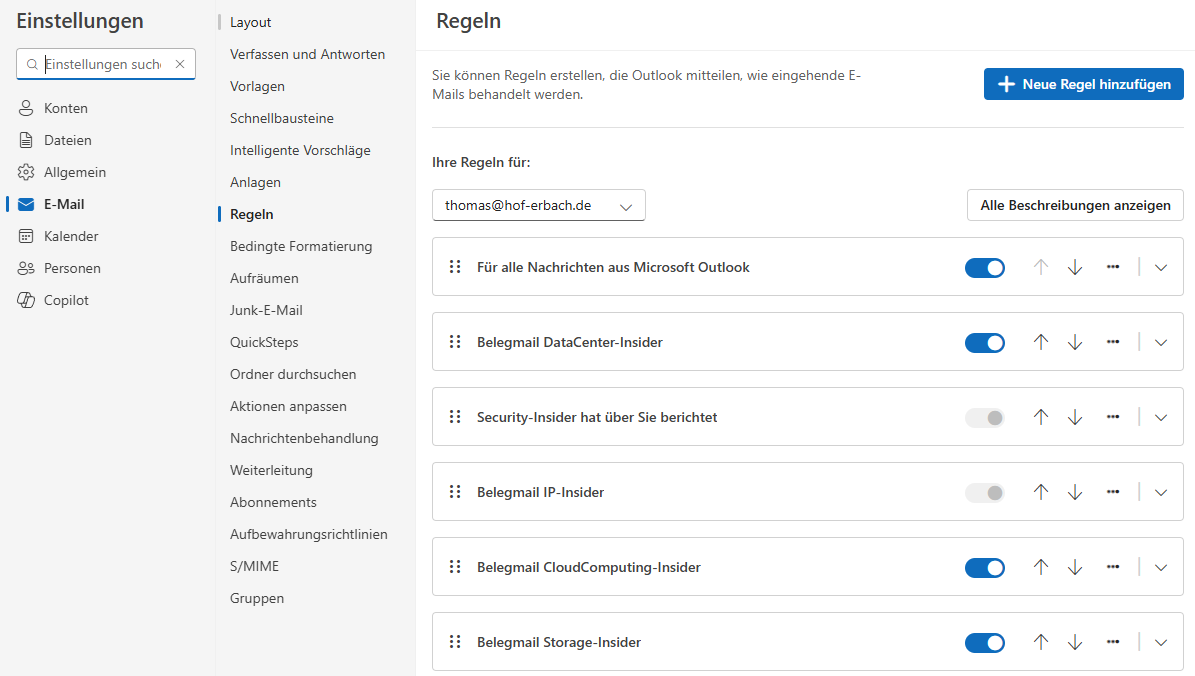Go to Junk-E-Mail settings
Viewport: 1195px width, 676px height.
[266, 310]
